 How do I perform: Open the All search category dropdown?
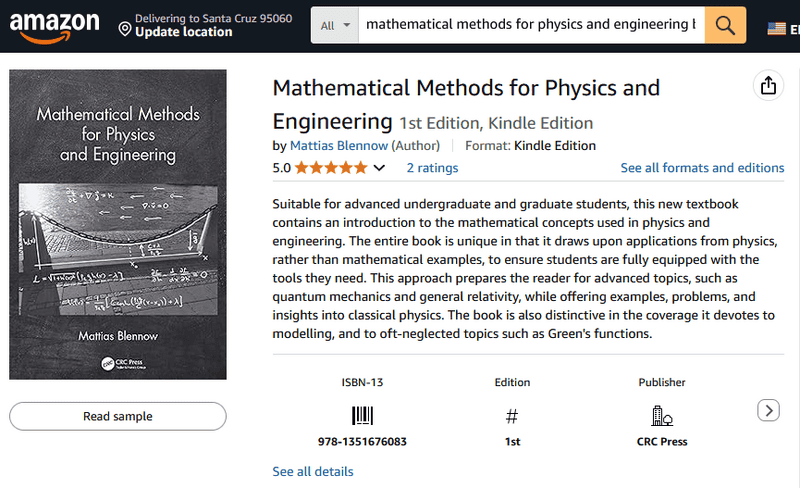pos(334,25)
